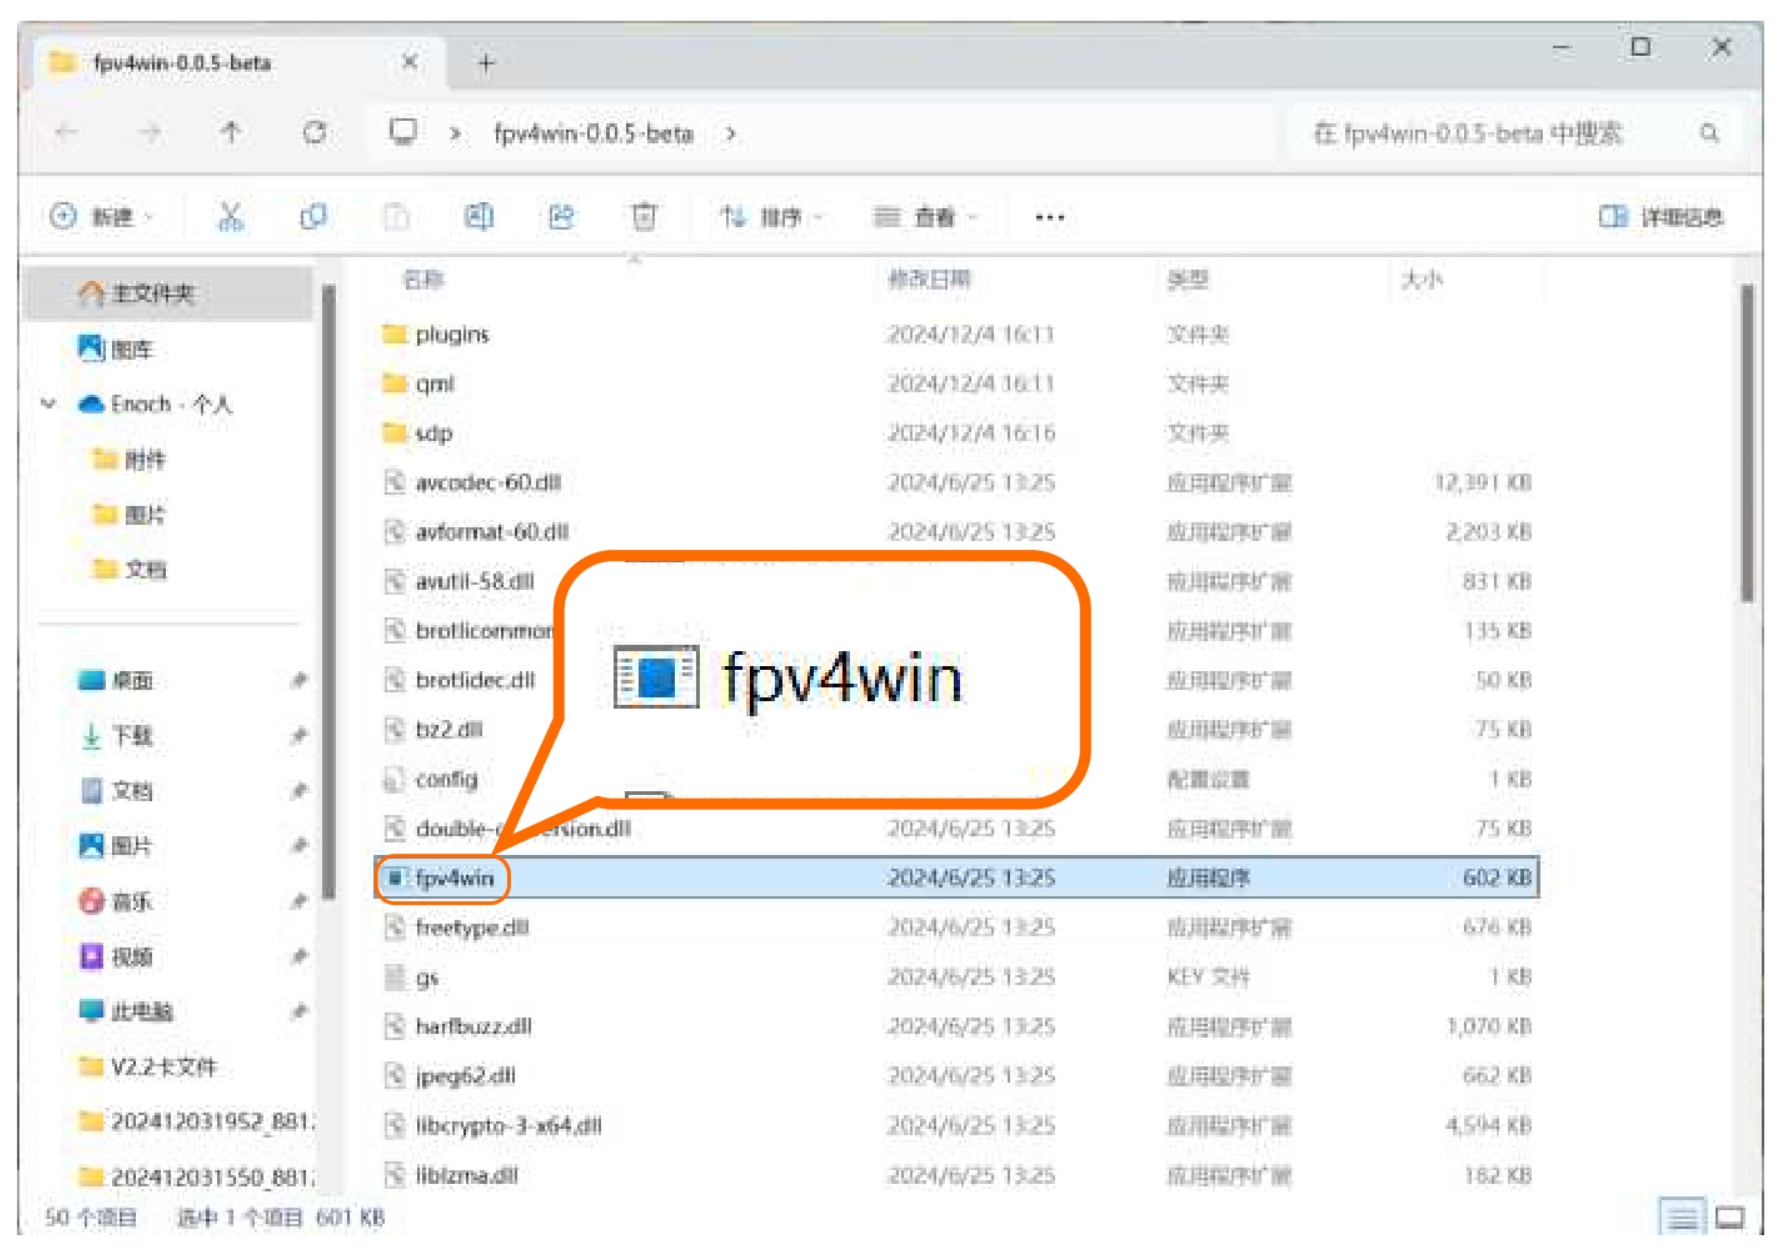
Task: Click the cut scissors icon in toolbar
Action: tap(231, 216)
